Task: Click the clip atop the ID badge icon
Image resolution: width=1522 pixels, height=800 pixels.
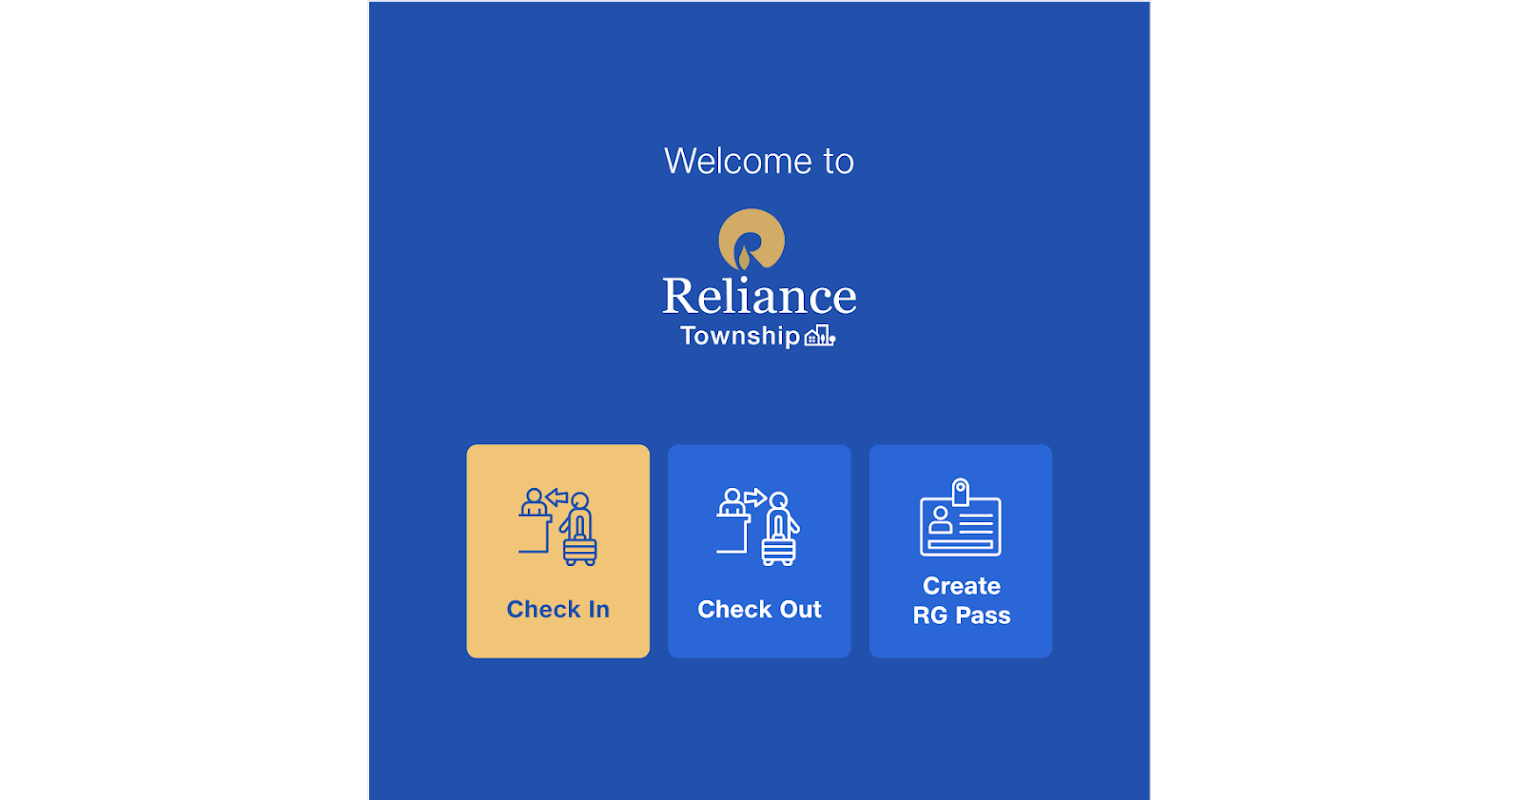Action: [x=960, y=491]
